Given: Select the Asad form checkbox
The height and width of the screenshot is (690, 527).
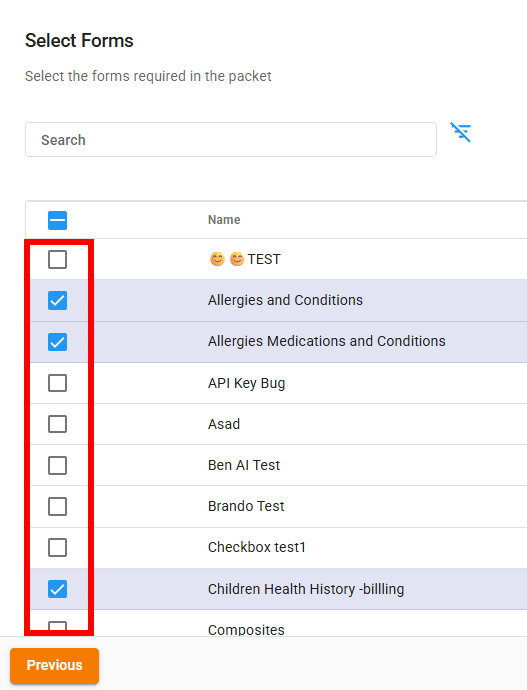Looking at the screenshot, I should click(58, 424).
